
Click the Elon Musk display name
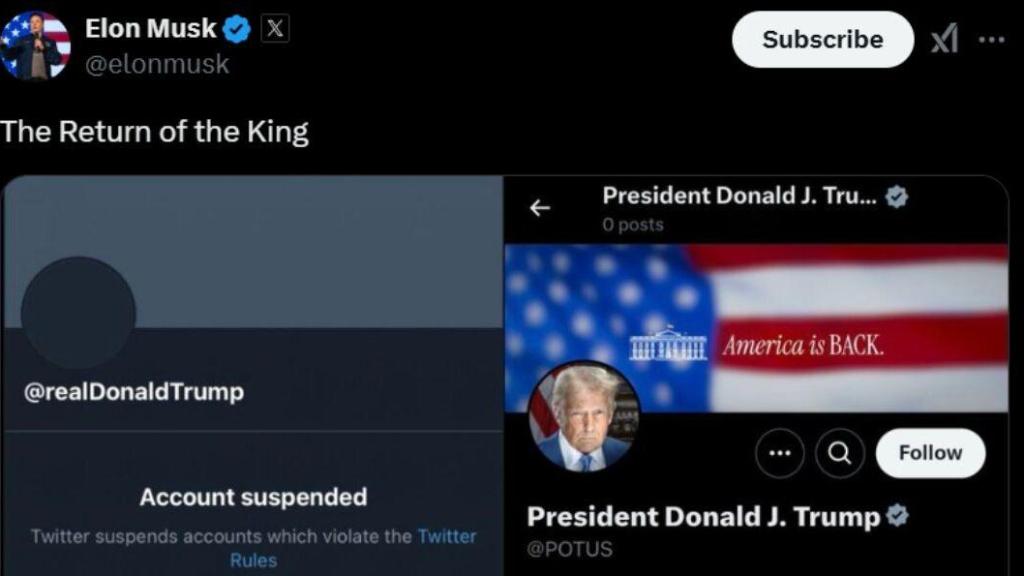[x=150, y=30]
